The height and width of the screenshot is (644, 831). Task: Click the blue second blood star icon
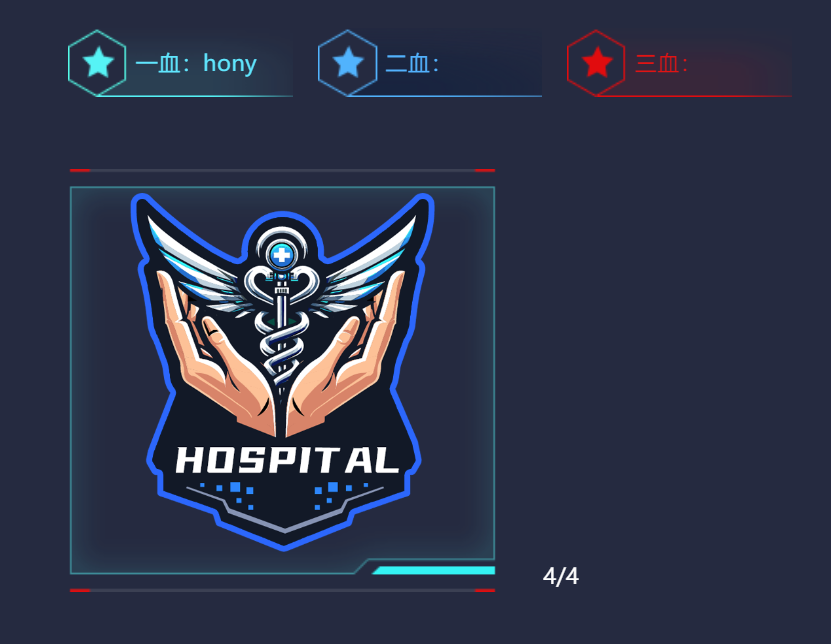[348, 63]
